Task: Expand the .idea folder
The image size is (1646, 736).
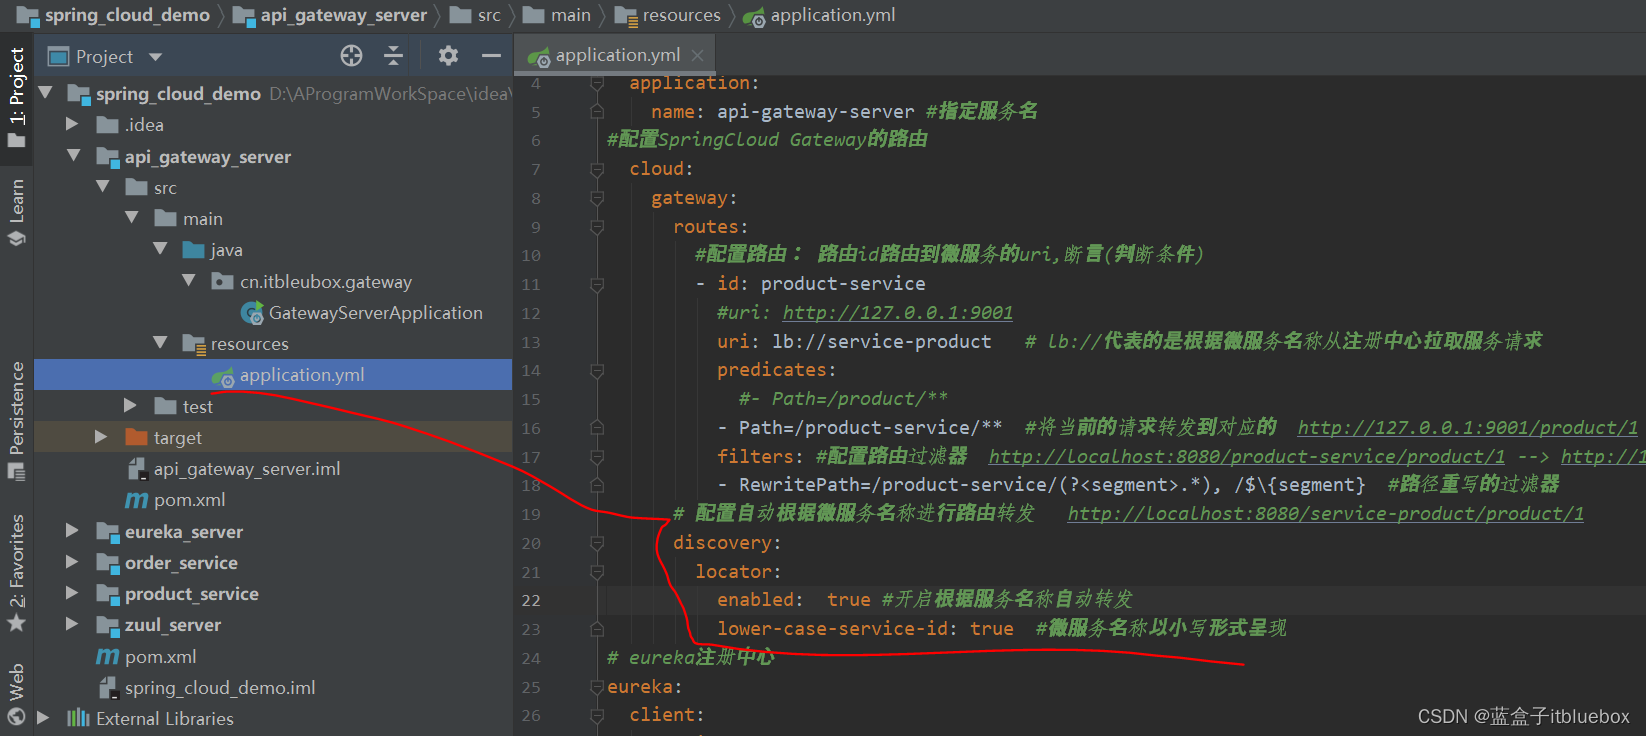Action: (x=72, y=124)
